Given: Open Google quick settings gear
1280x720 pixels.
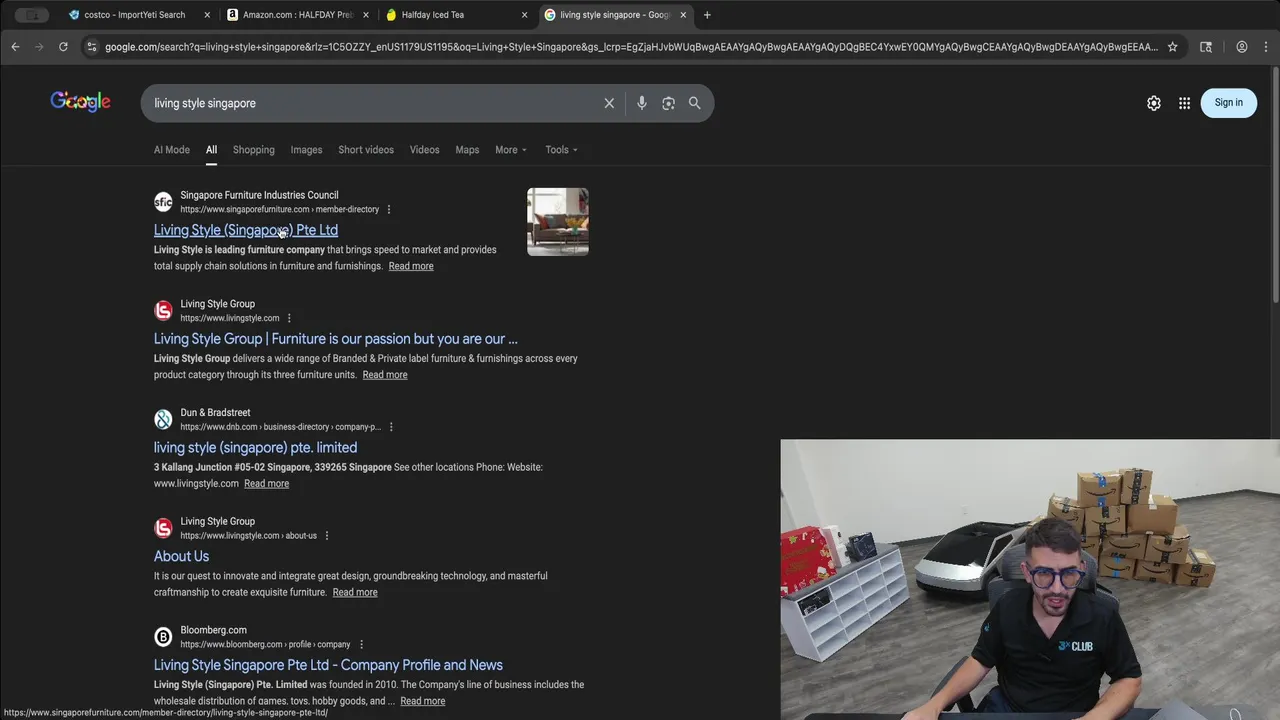Looking at the screenshot, I should coord(1154,103).
